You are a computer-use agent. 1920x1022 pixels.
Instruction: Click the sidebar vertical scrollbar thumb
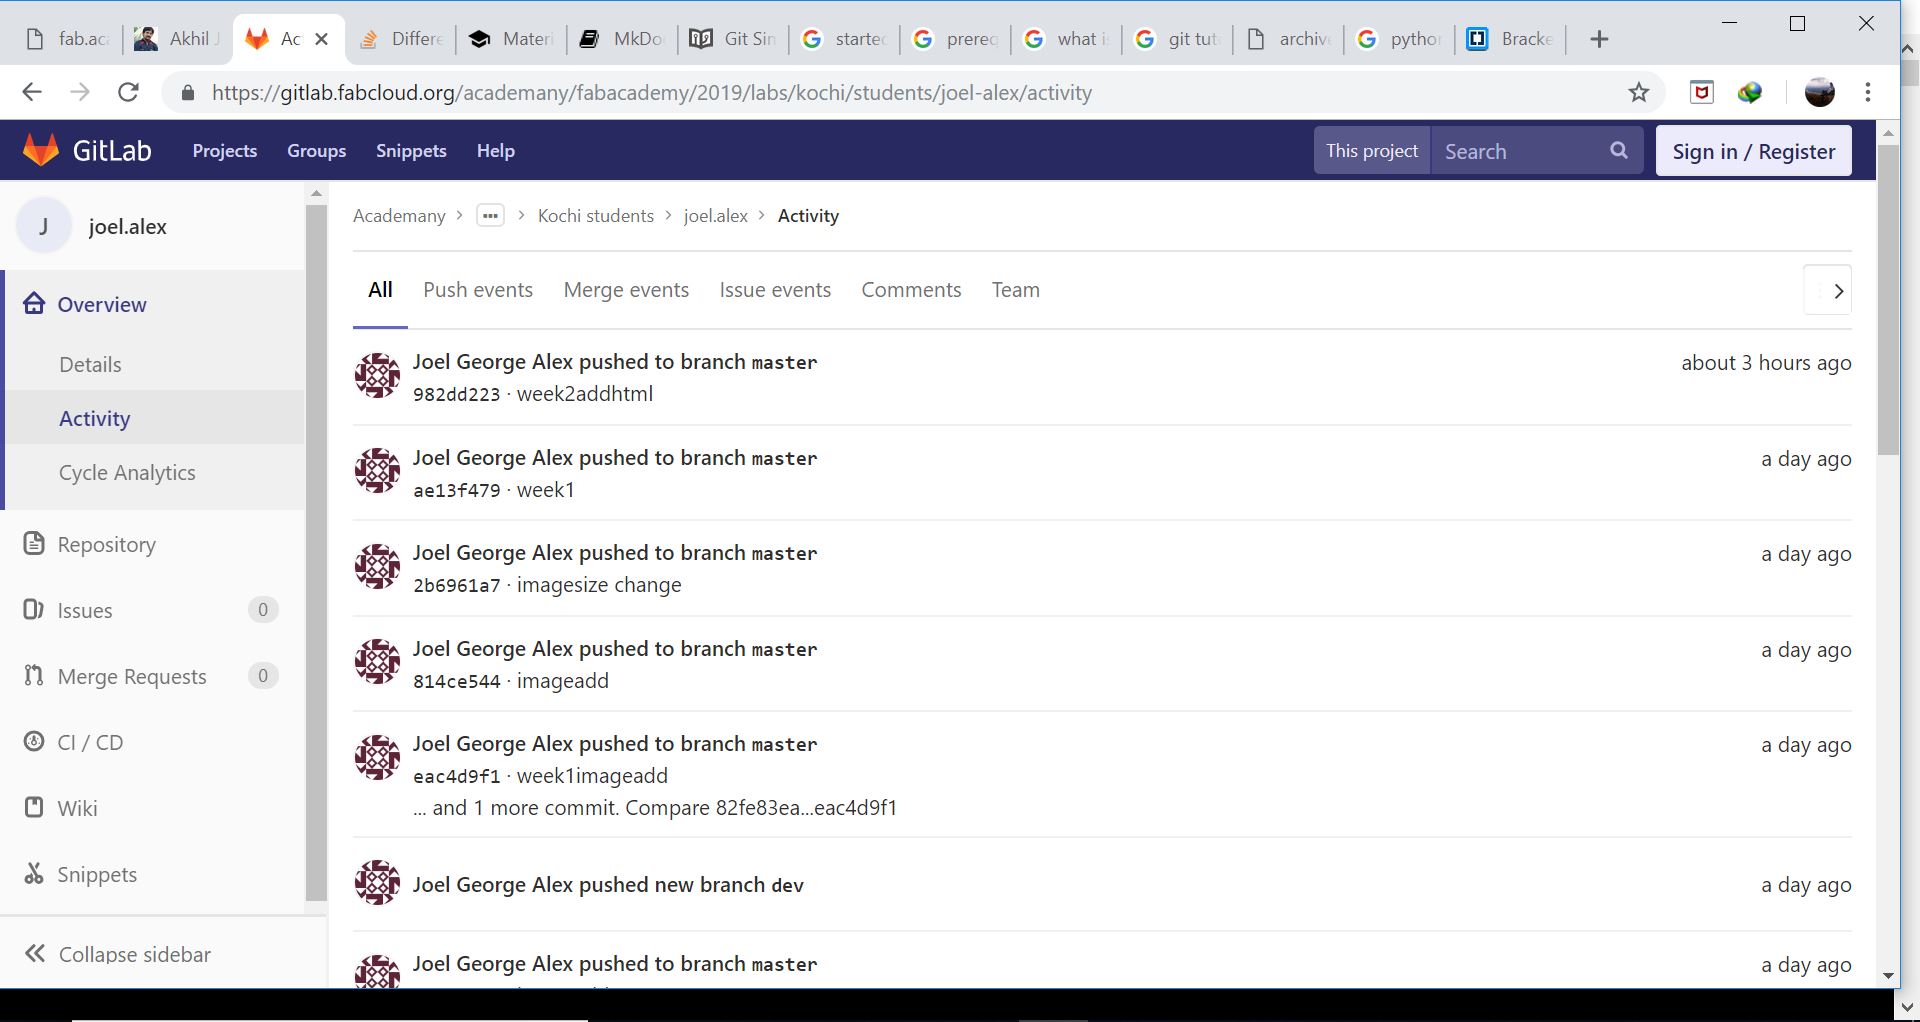coord(316,553)
